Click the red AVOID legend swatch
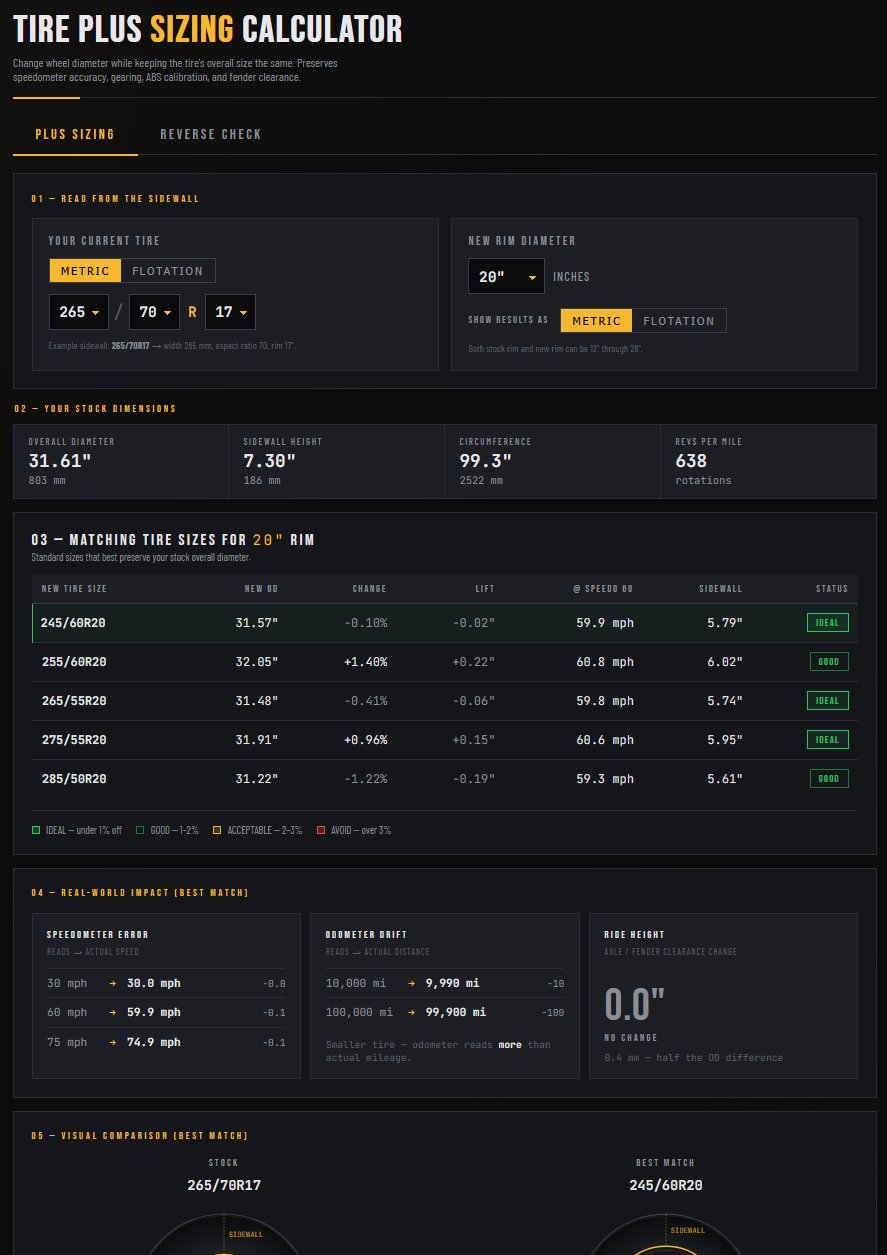This screenshot has height=1255, width=887. click(x=321, y=830)
